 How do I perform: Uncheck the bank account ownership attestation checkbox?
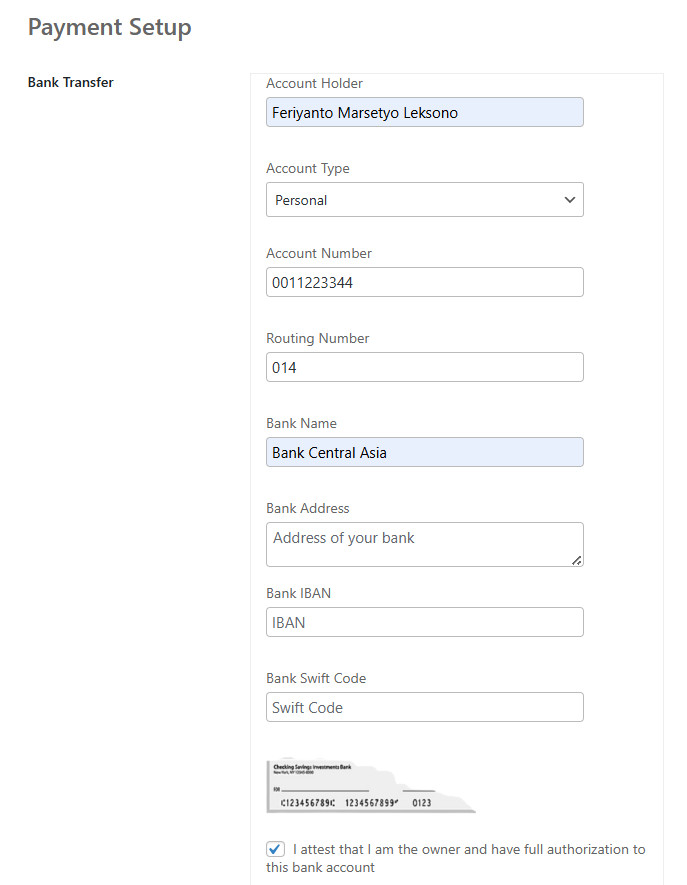tap(275, 849)
